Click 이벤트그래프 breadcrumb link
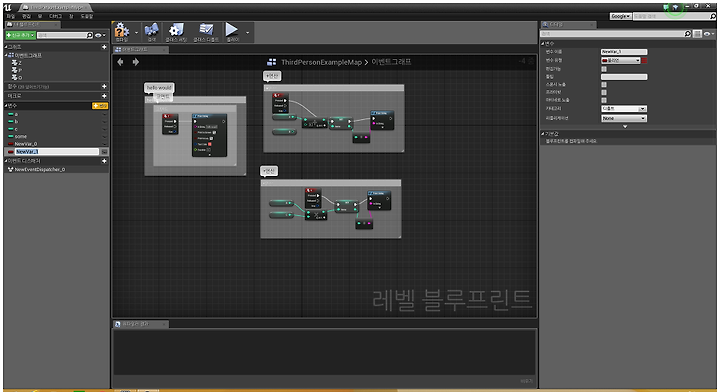The image size is (720, 392). pyautogui.click(x=391, y=62)
